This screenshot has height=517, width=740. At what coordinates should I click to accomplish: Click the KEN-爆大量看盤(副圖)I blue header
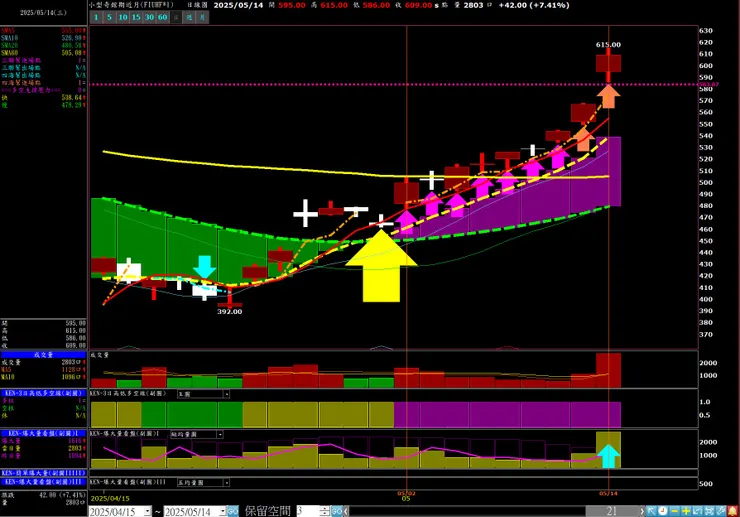(x=43, y=433)
